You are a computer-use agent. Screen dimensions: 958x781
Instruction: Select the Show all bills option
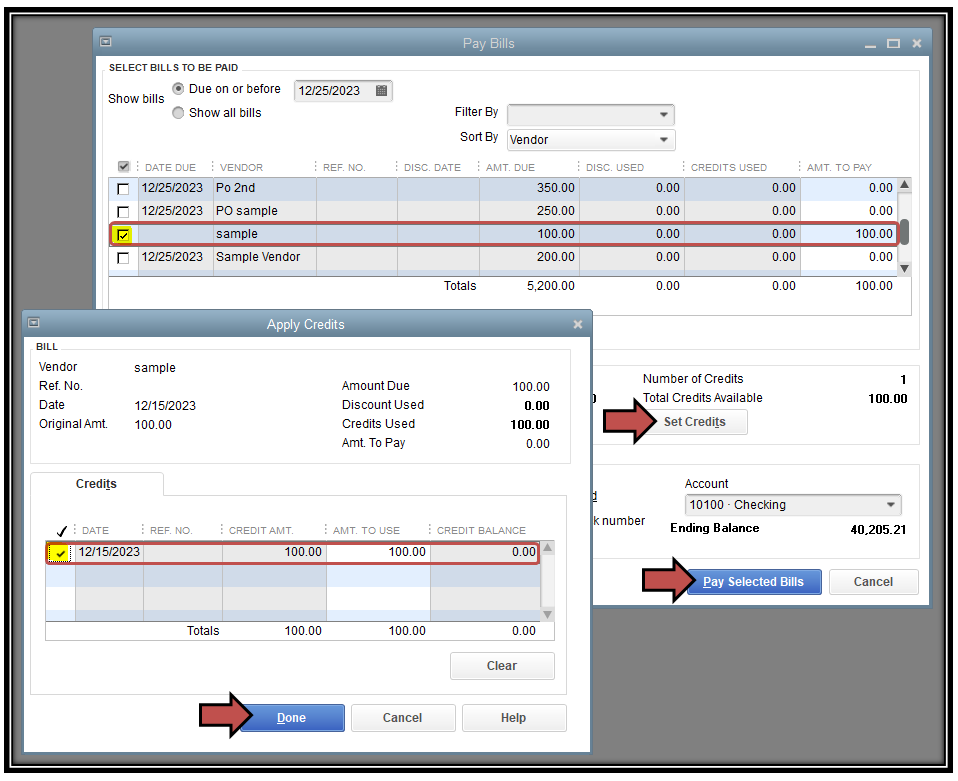178,113
